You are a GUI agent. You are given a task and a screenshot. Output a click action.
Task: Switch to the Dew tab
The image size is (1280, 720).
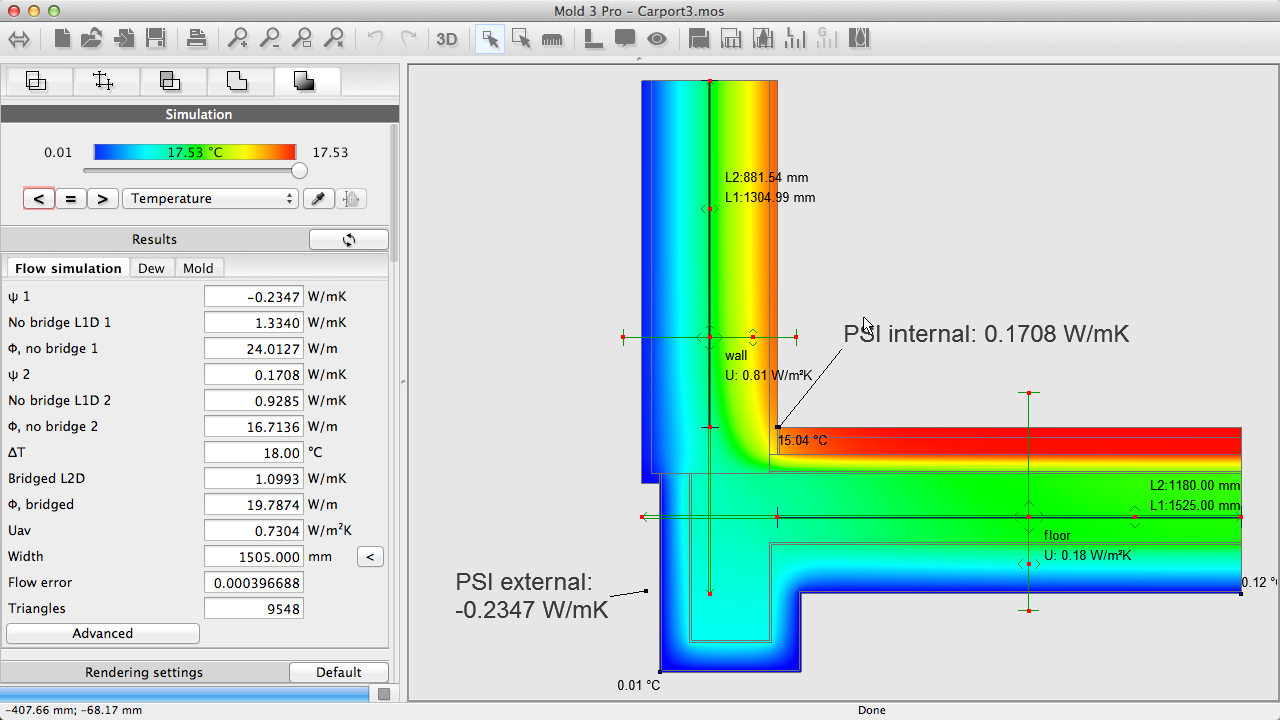tap(152, 267)
